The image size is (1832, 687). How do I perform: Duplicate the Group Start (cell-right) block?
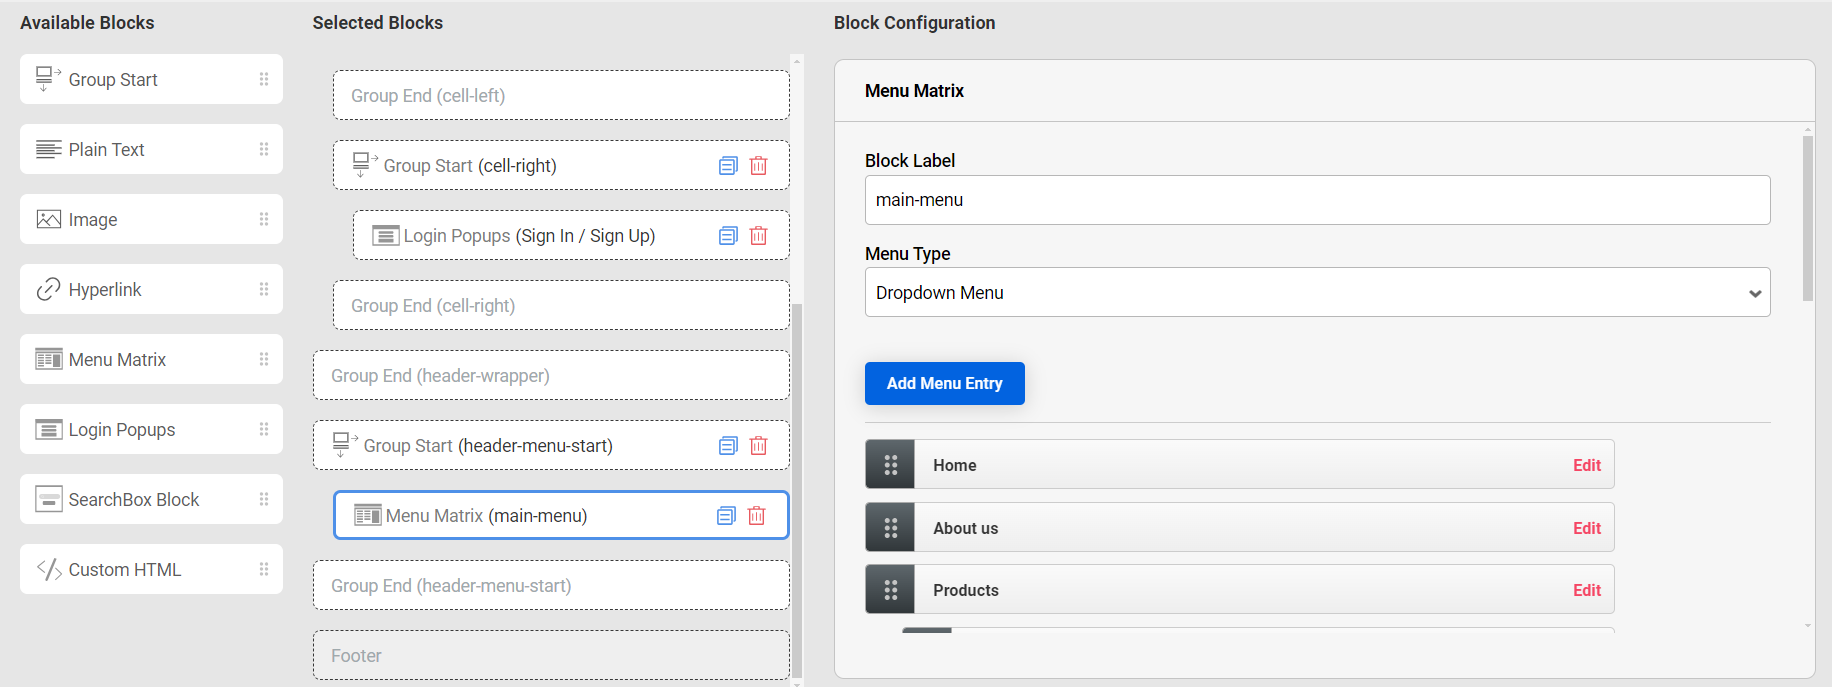point(728,166)
